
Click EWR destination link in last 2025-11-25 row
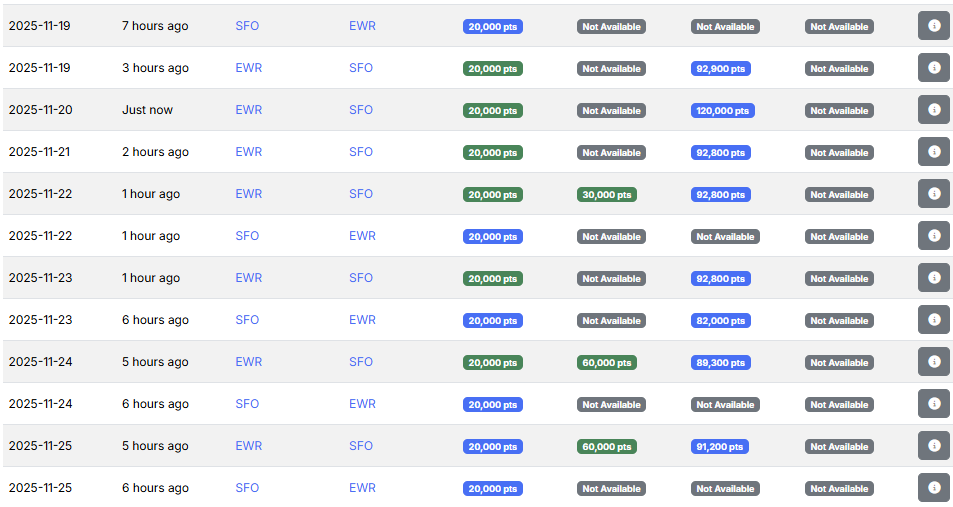click(362, 488)
